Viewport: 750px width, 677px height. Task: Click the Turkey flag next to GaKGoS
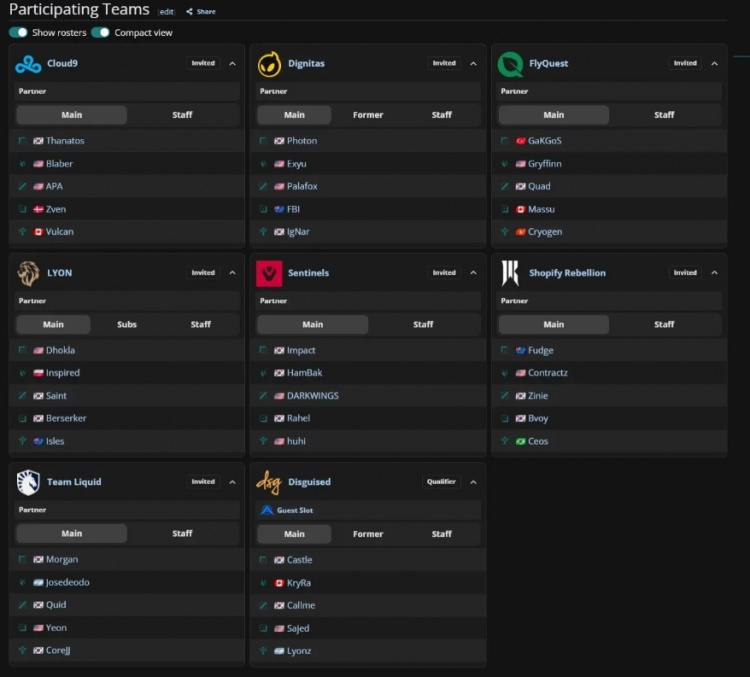tap(520, 141)
